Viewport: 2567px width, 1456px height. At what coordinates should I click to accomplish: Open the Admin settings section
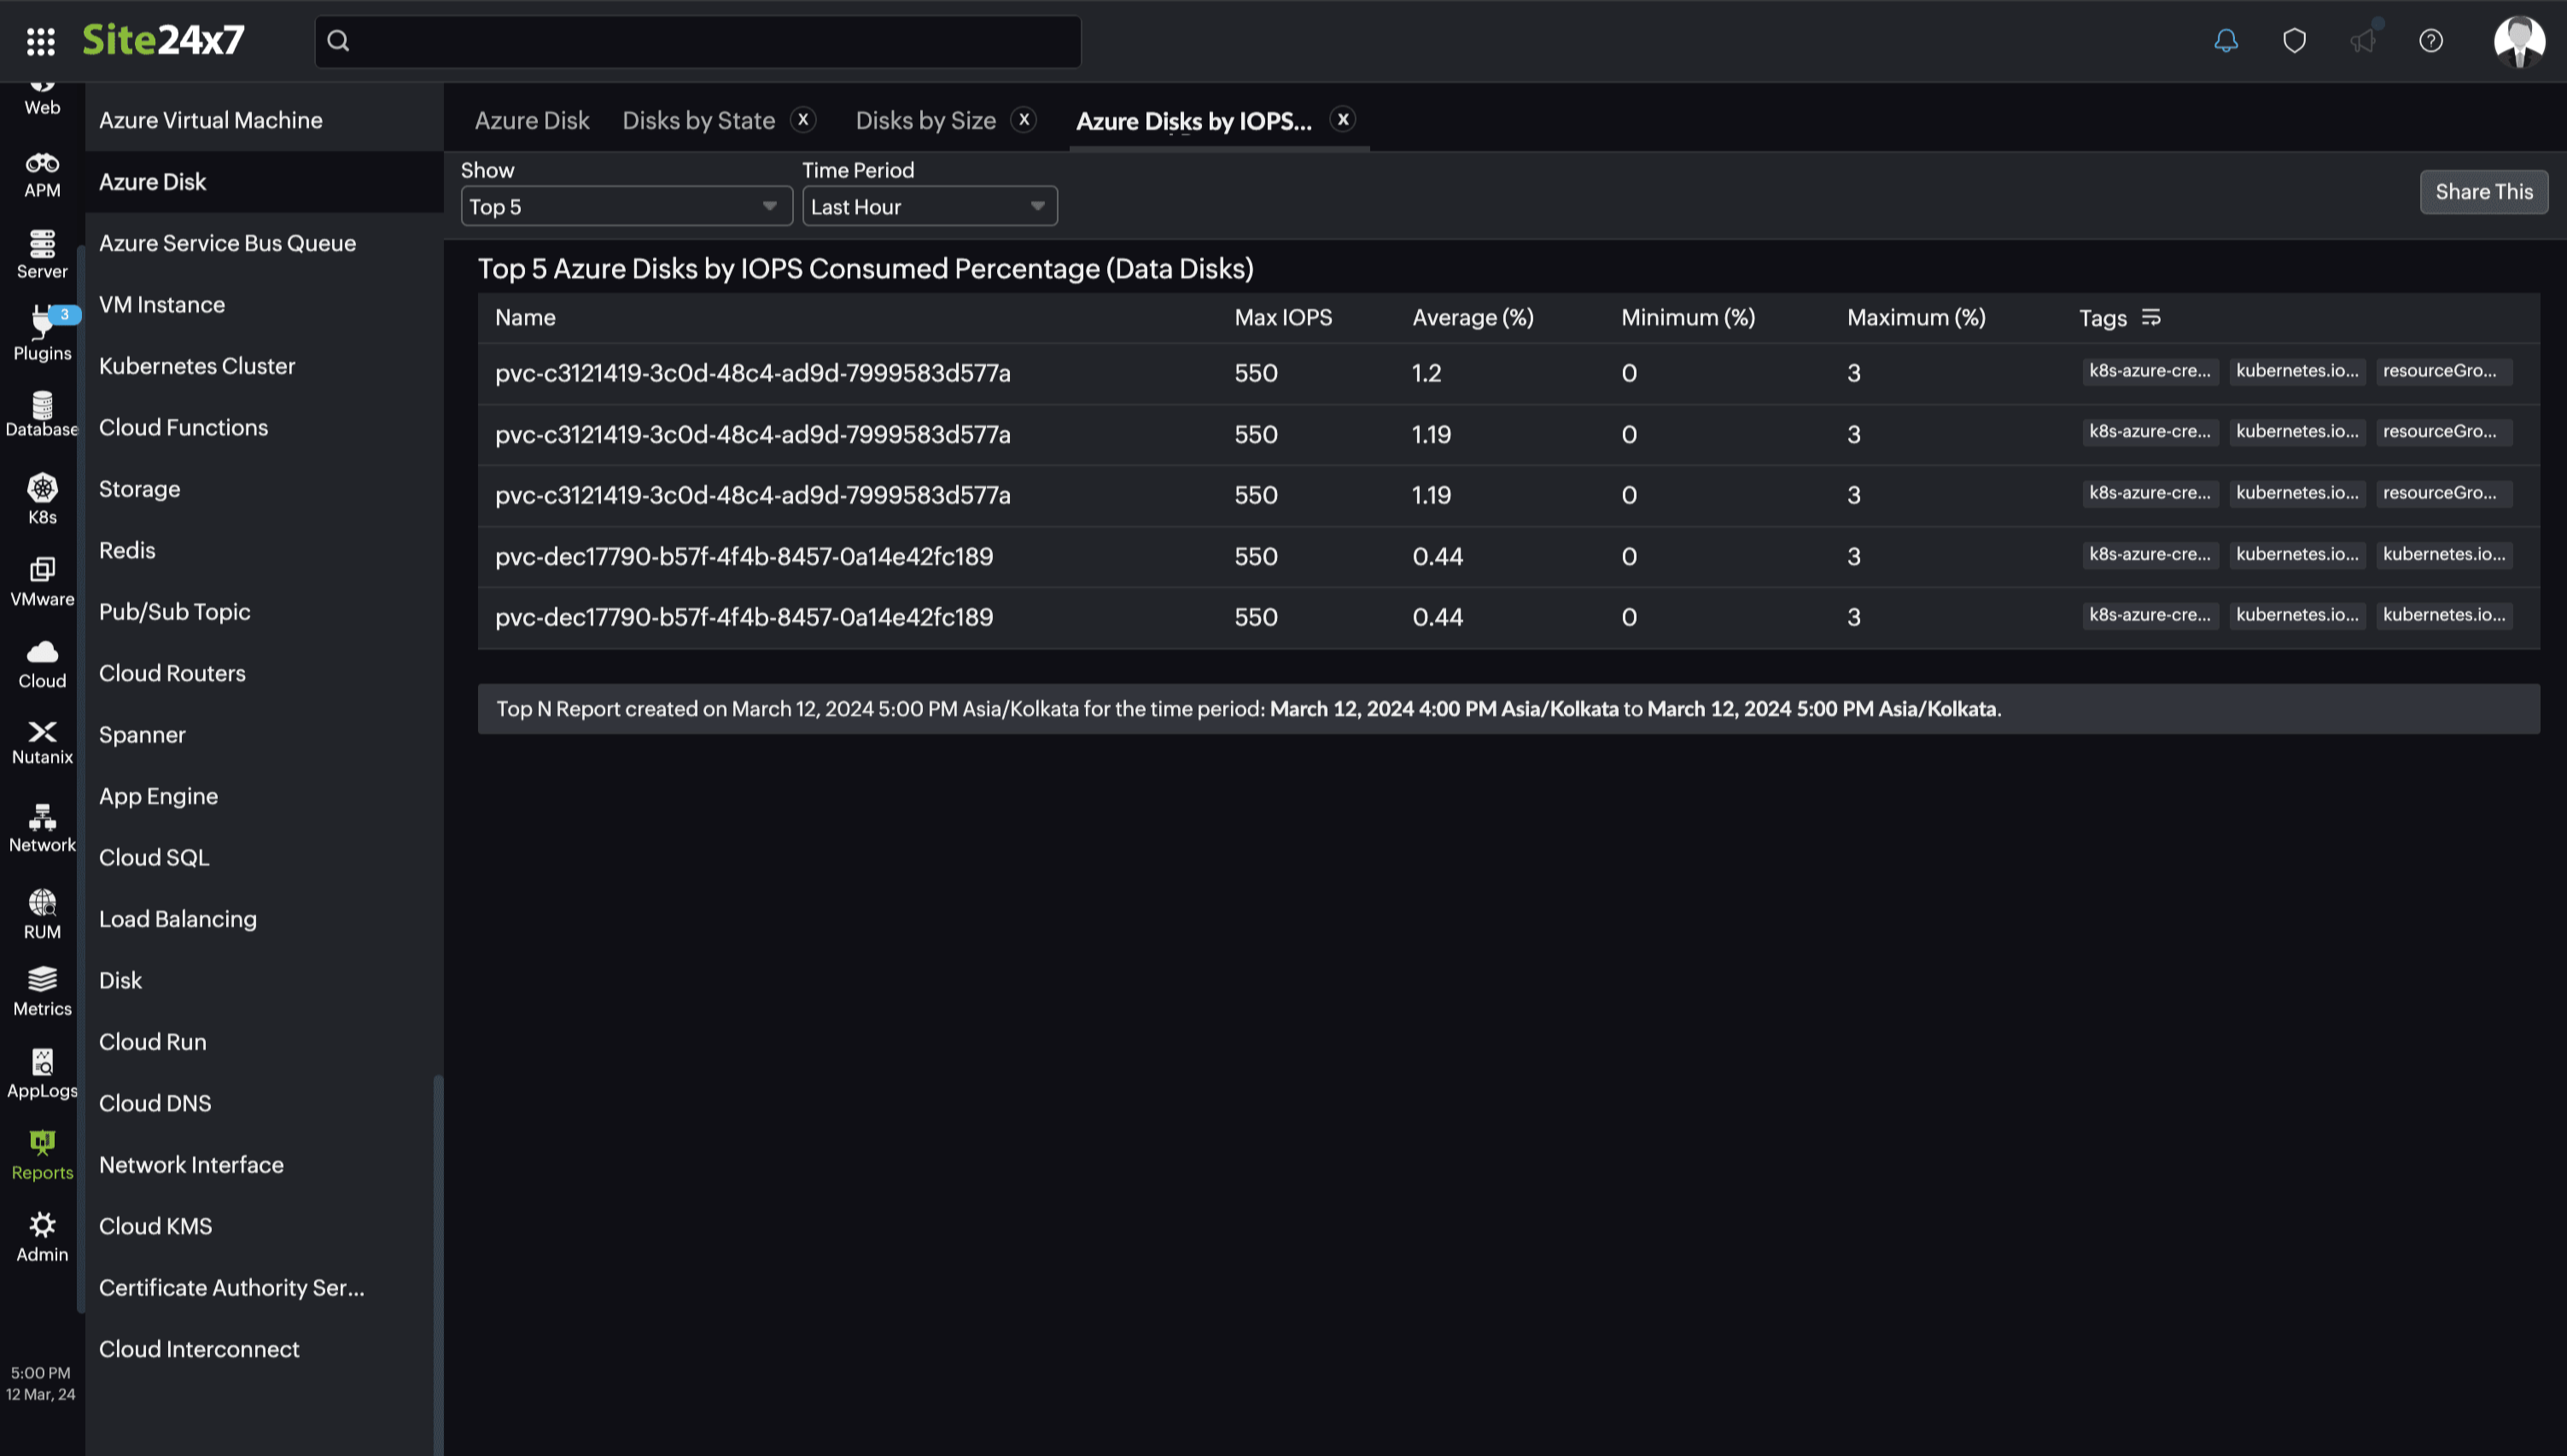click(x=41, y=1232)
